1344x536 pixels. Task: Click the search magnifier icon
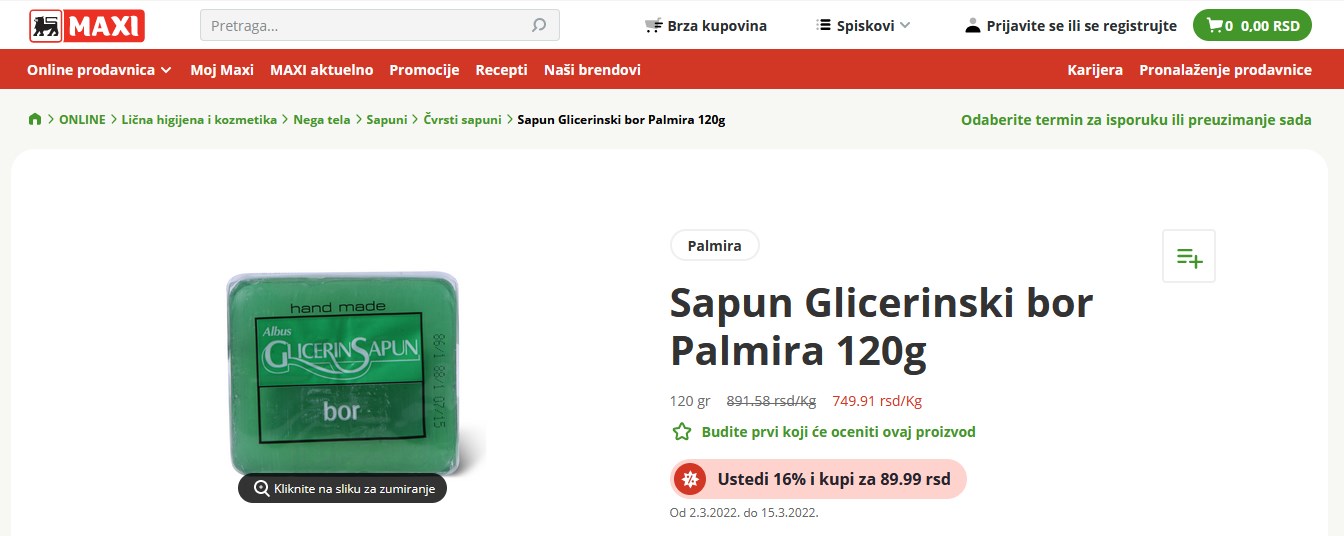pos(539,25)
